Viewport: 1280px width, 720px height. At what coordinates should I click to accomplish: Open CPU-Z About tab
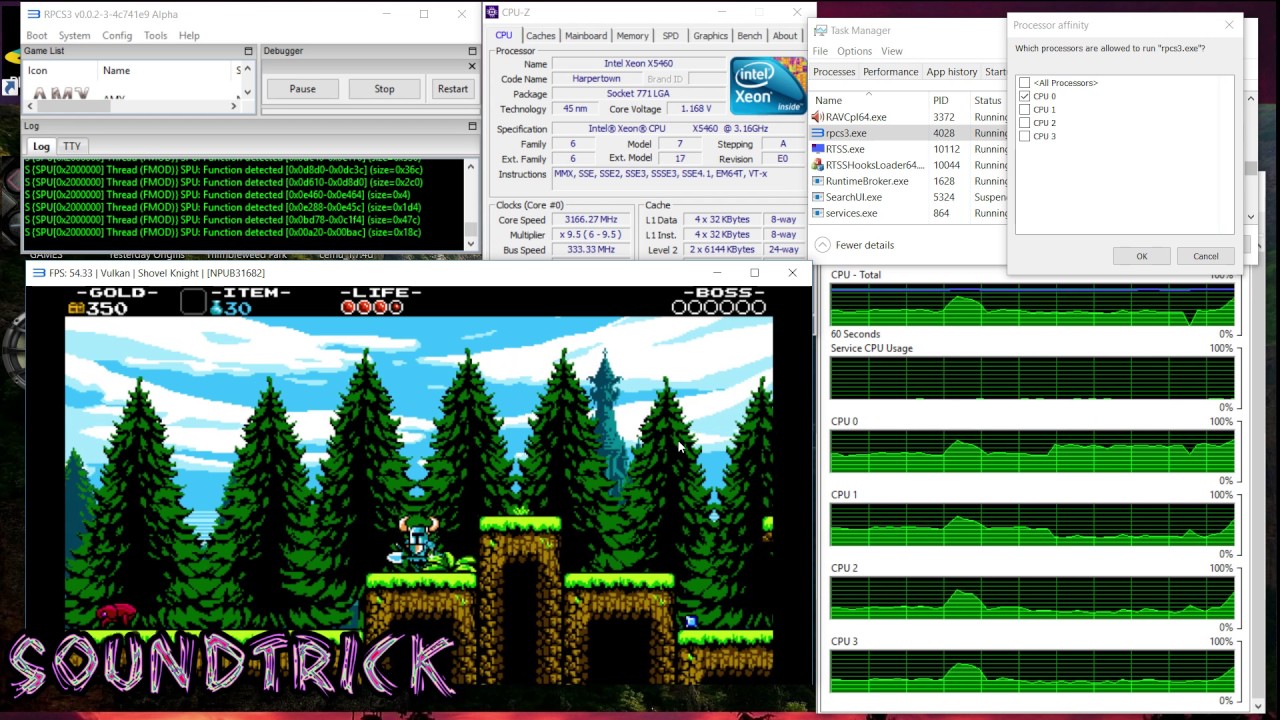(785, 36)
